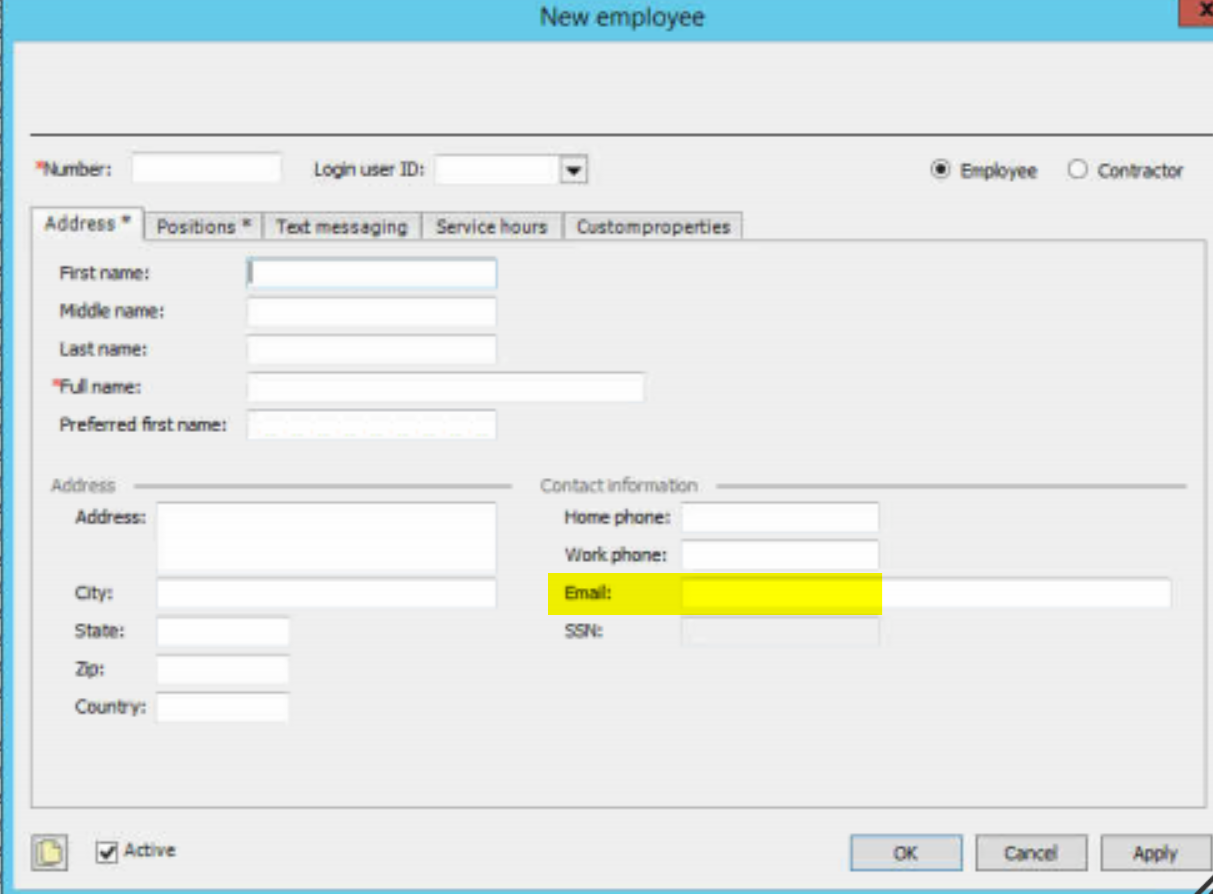Click the Country field
Image resolution: width=1213 pixels, height=894 pixels.
[x=223, y=707]
